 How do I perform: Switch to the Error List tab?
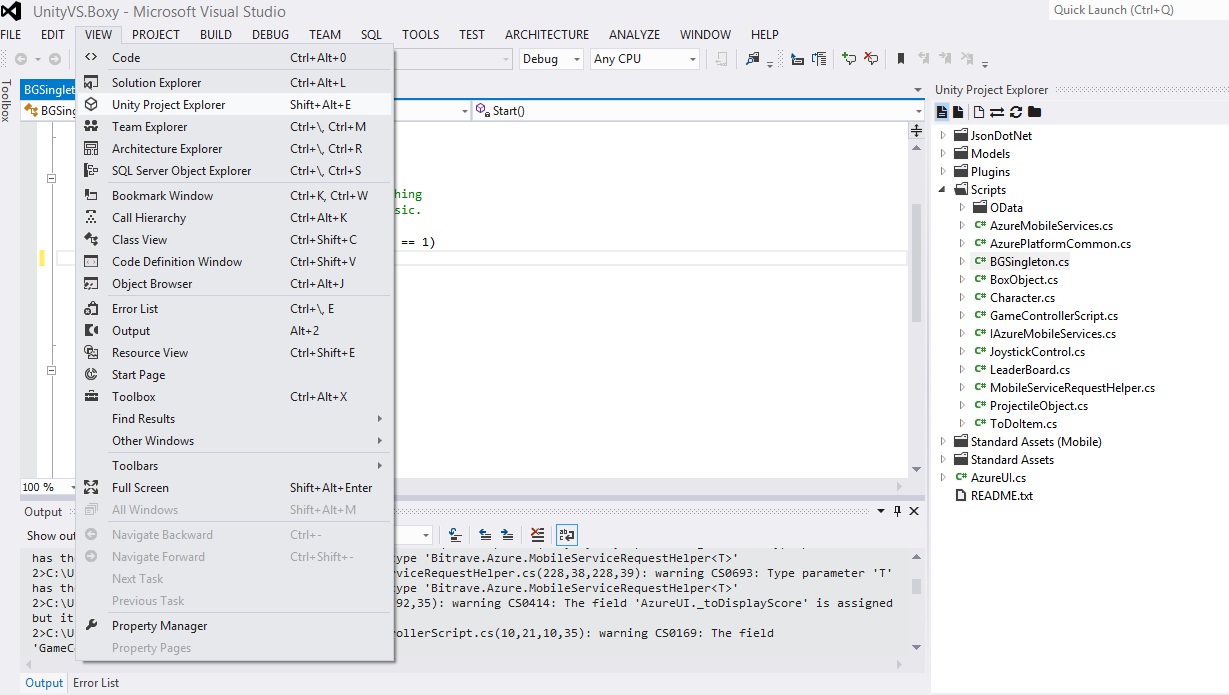tap(96, 683)
